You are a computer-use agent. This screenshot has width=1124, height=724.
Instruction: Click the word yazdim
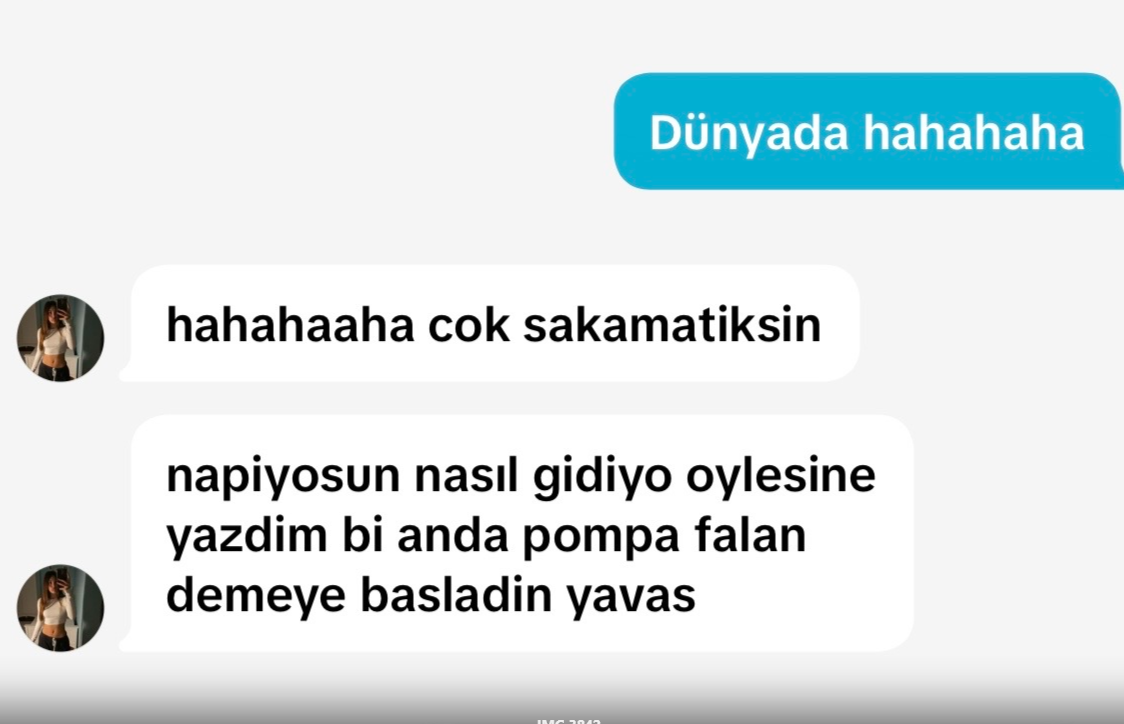pyautogui.click(x=247, y=535)
